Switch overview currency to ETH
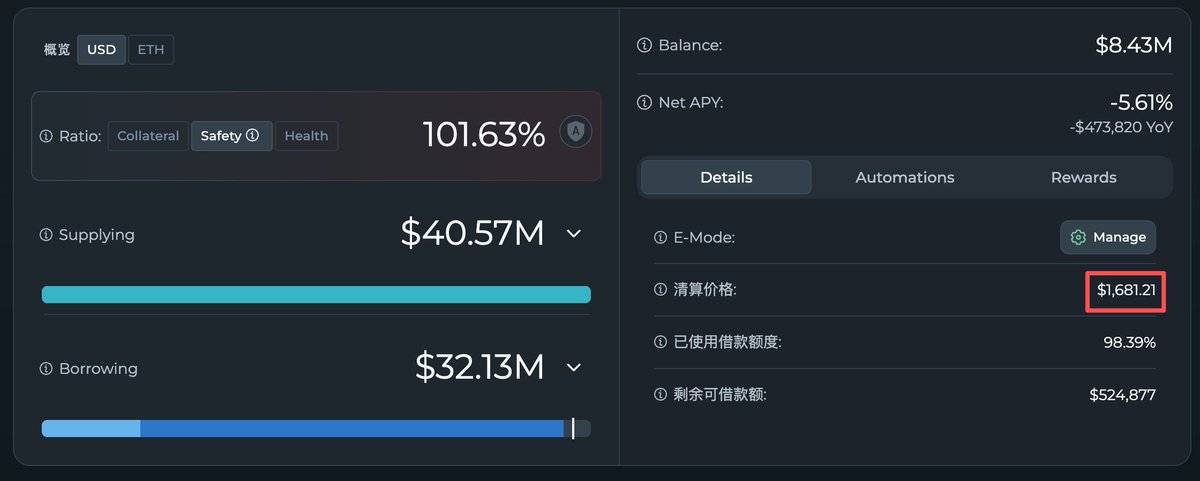 (151, 49)
